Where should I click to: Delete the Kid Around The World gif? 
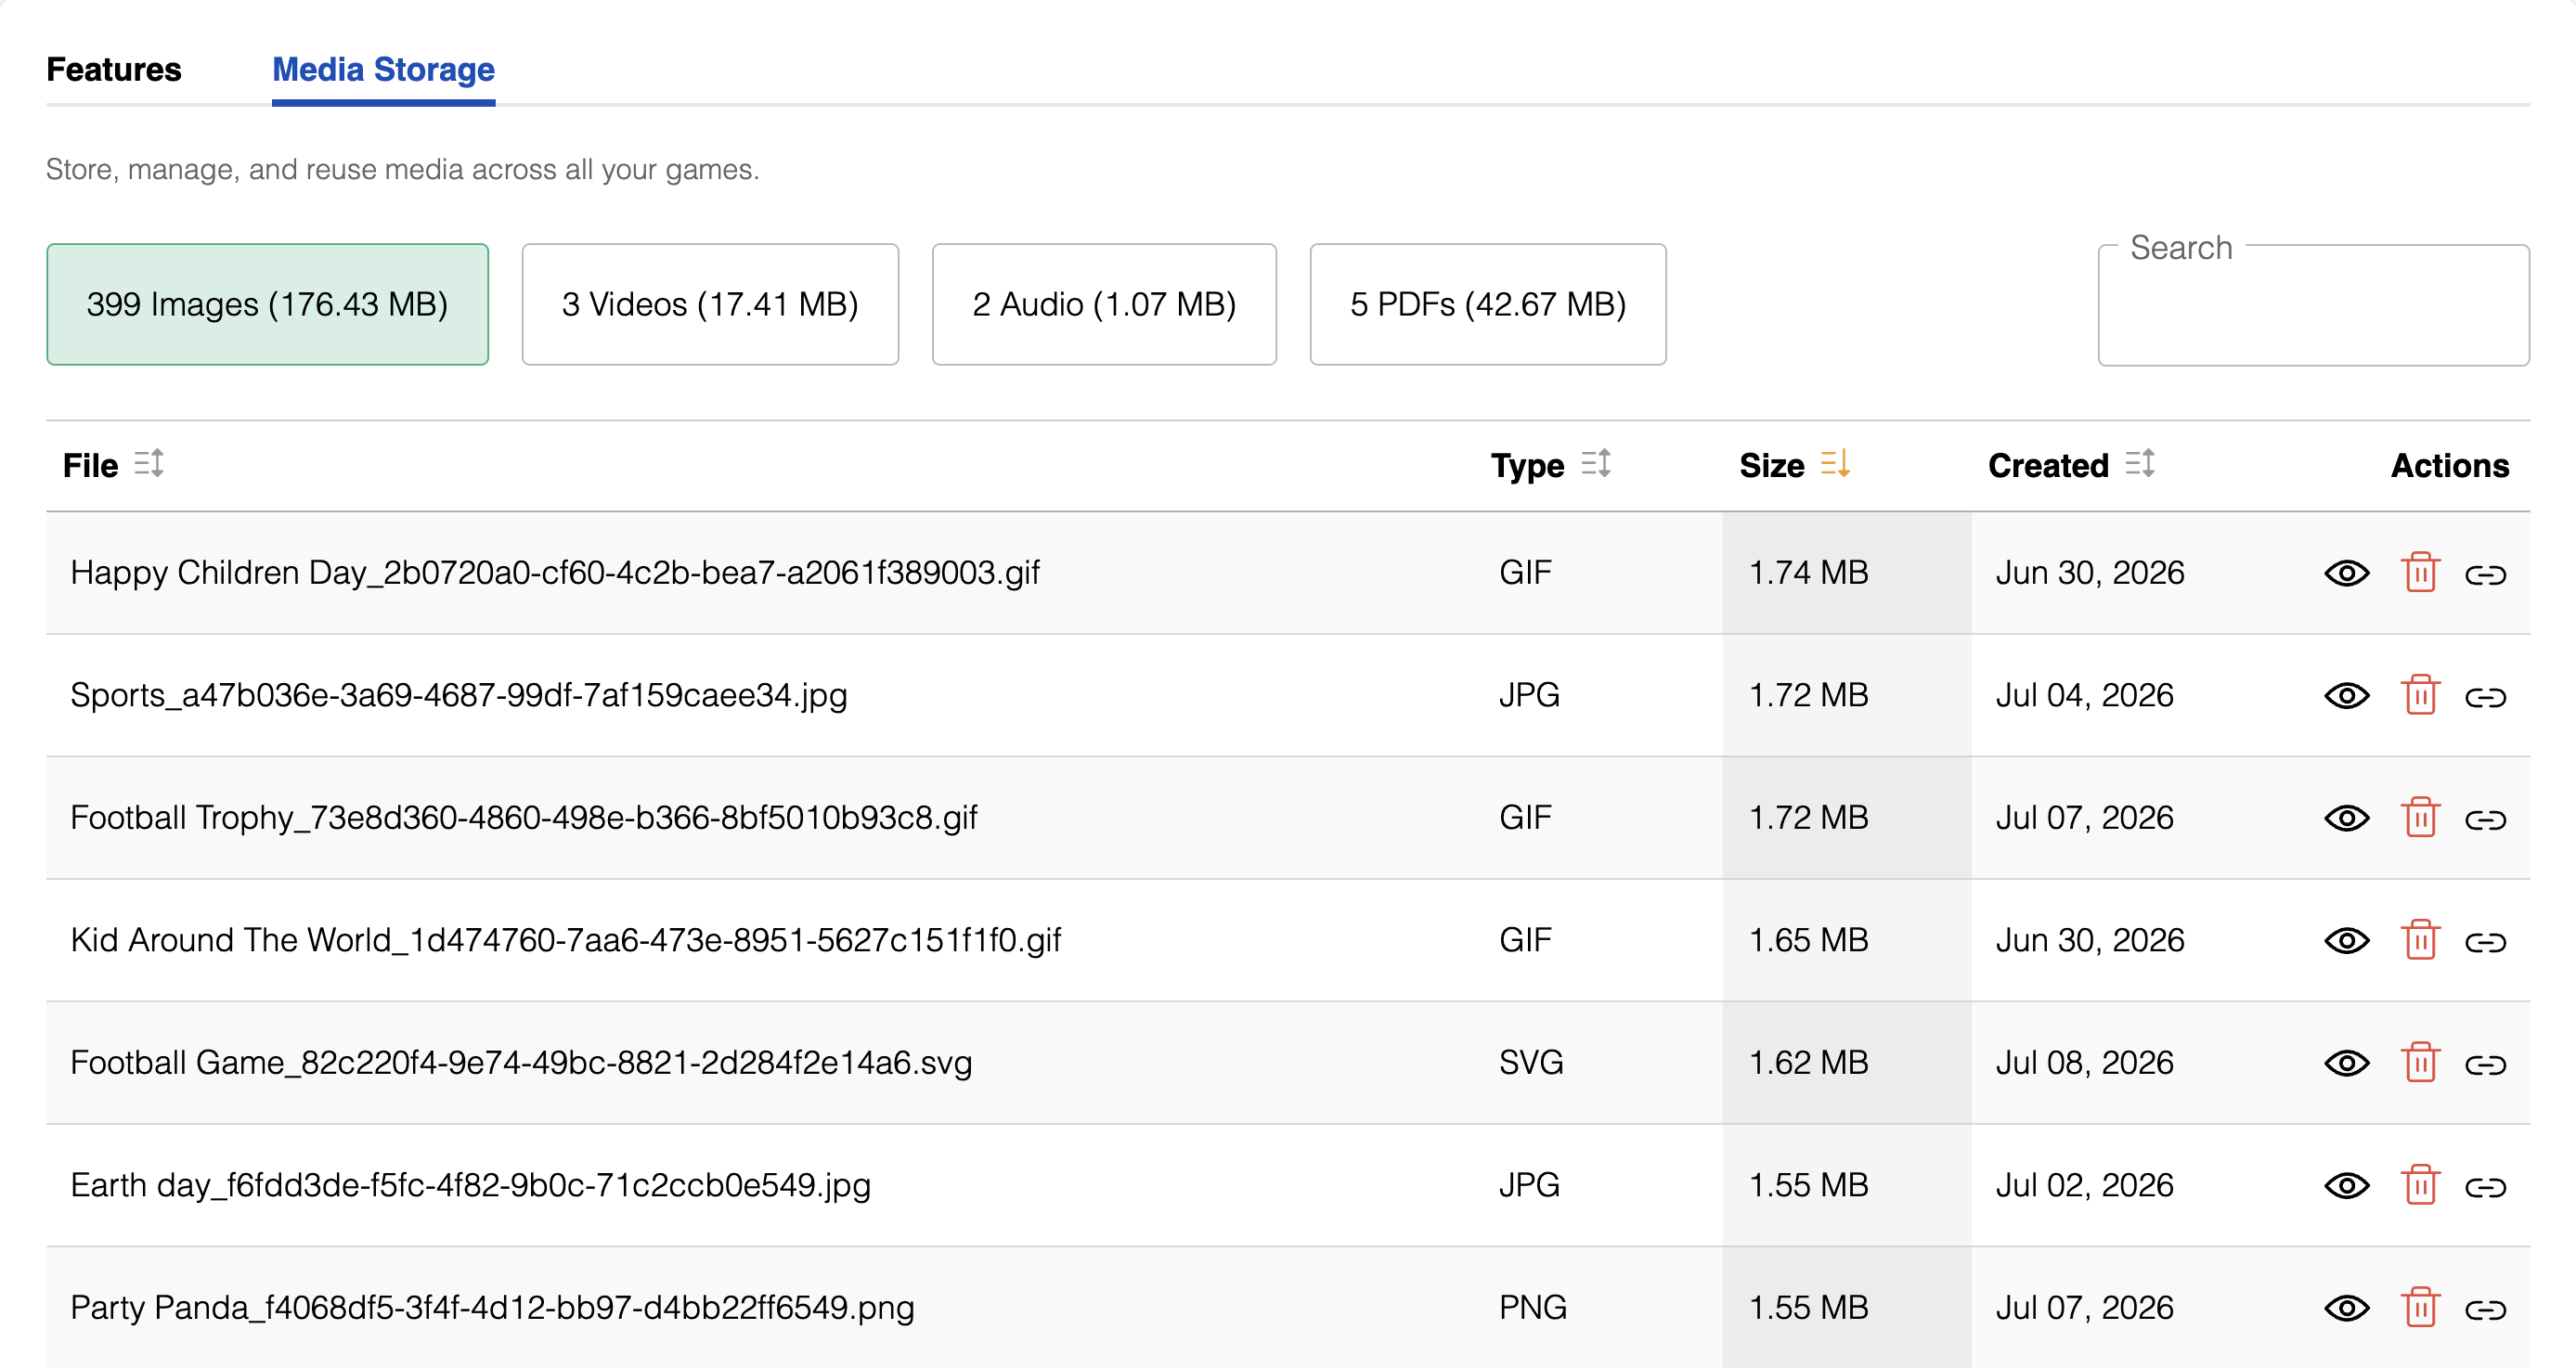coord(2420,939)
